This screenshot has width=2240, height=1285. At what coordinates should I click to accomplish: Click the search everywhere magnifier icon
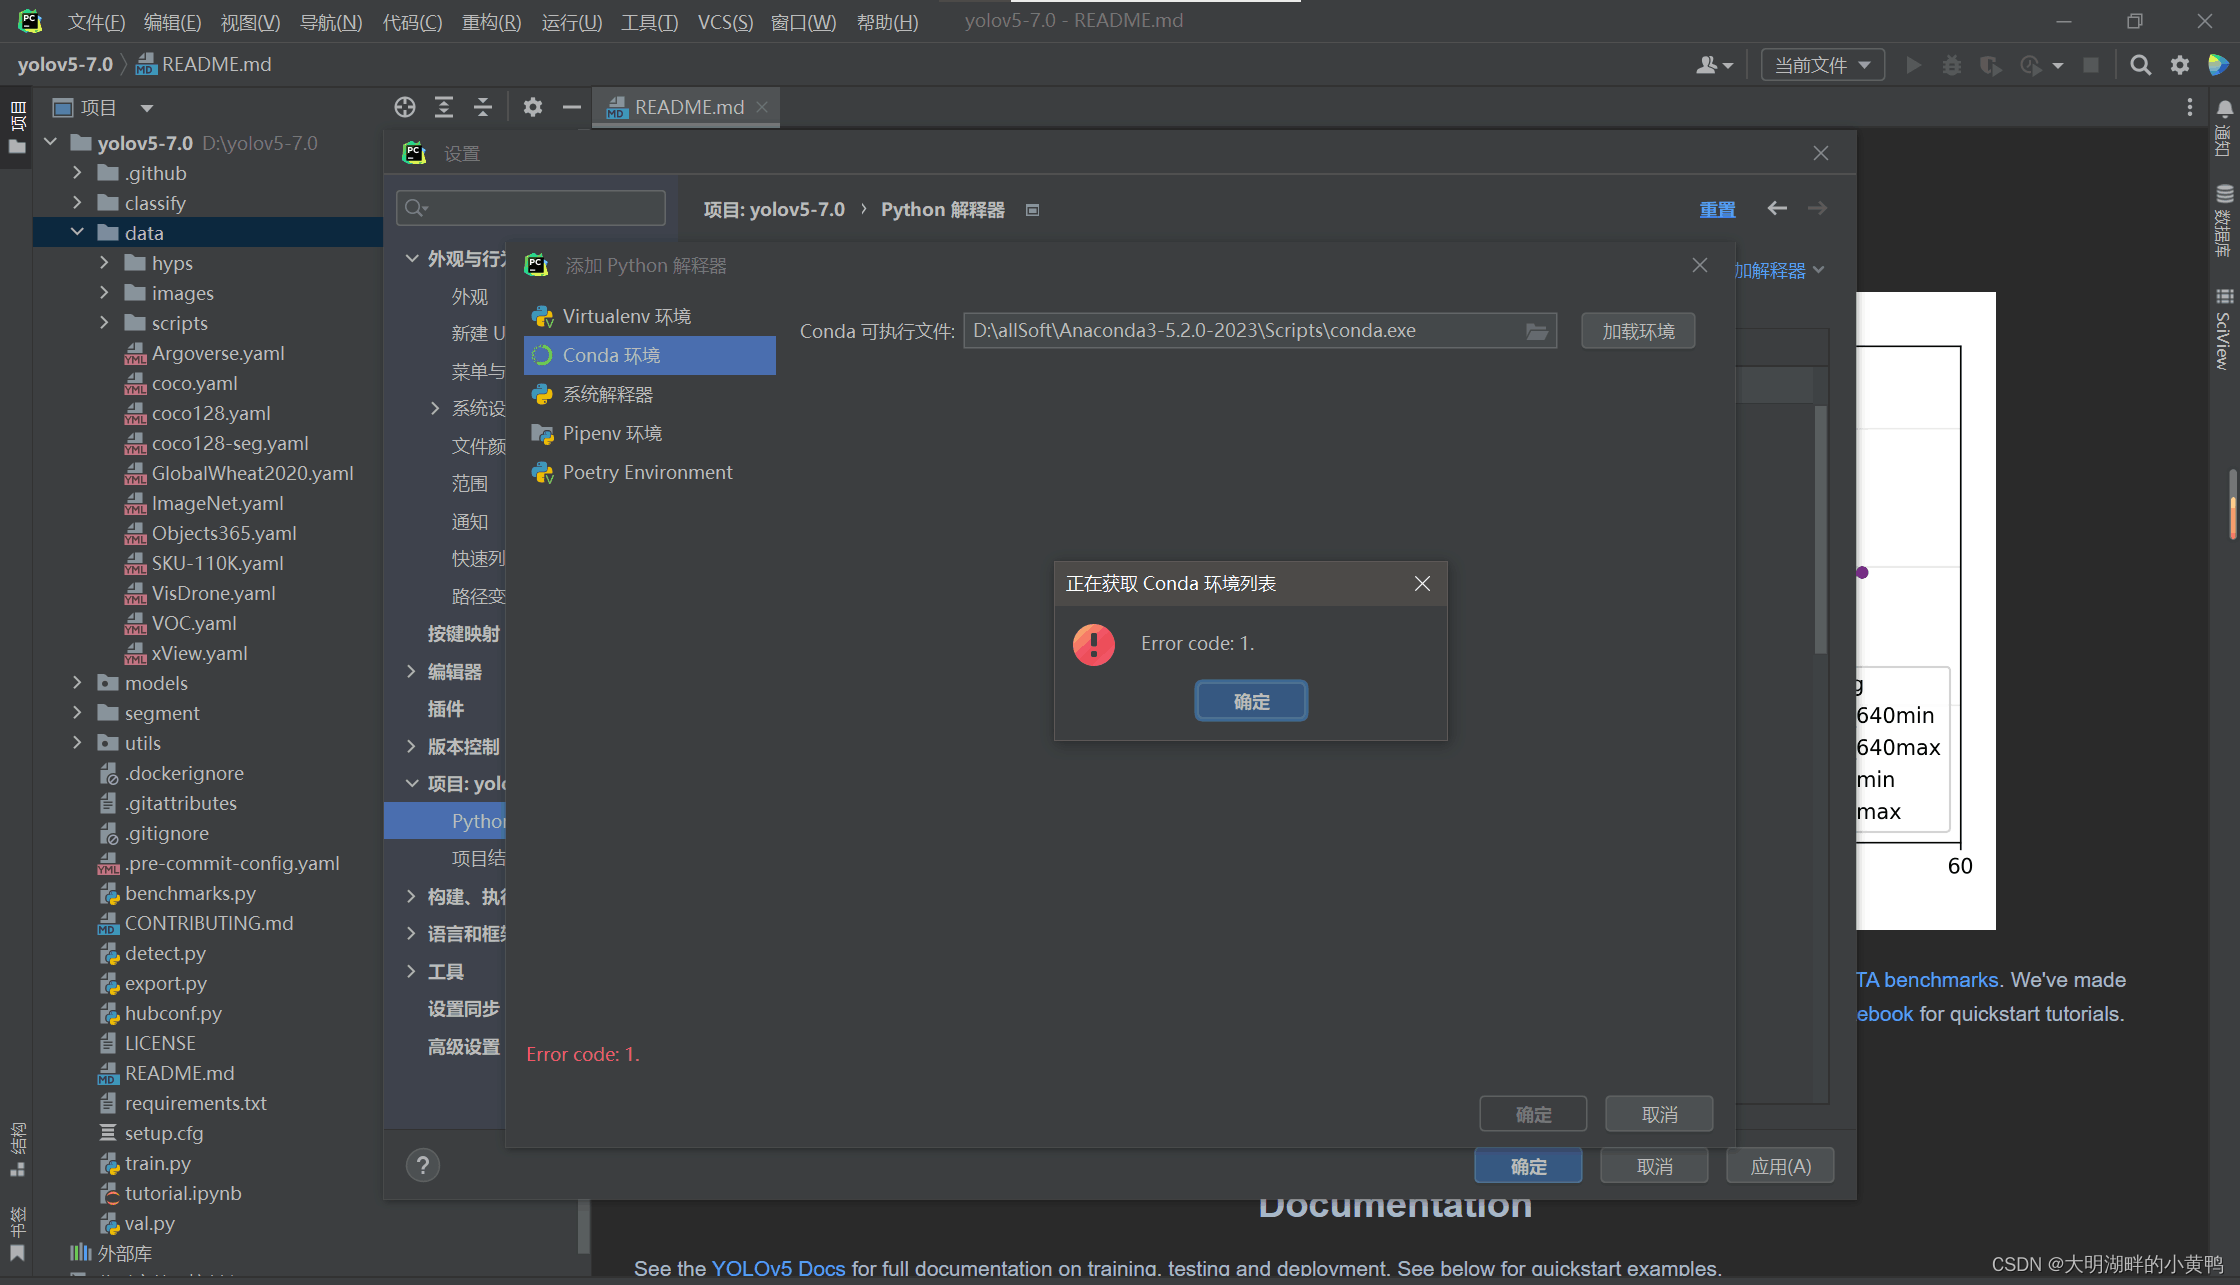pos(2140,65)
